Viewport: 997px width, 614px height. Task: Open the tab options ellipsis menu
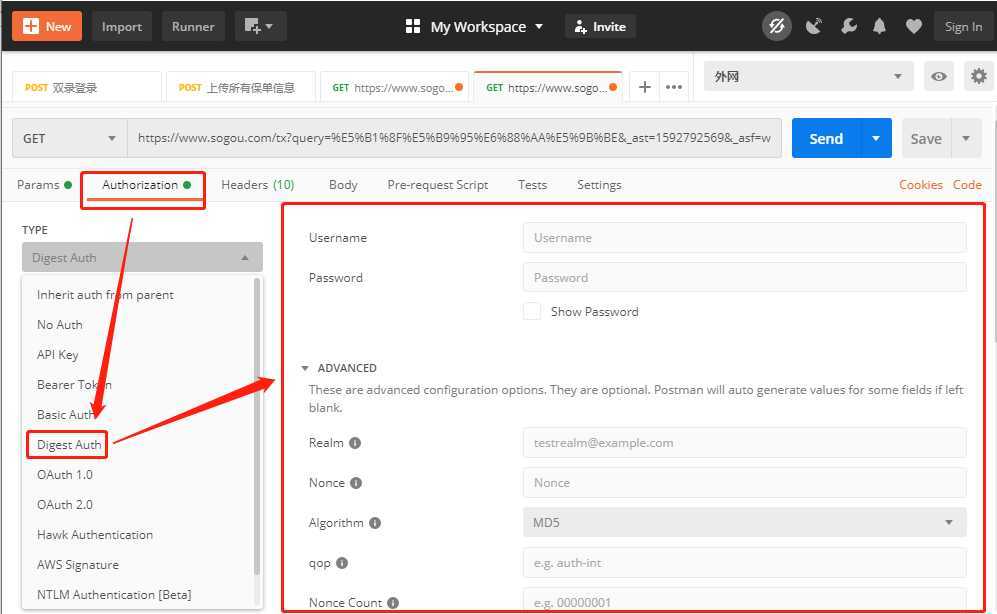click(673, 87)
